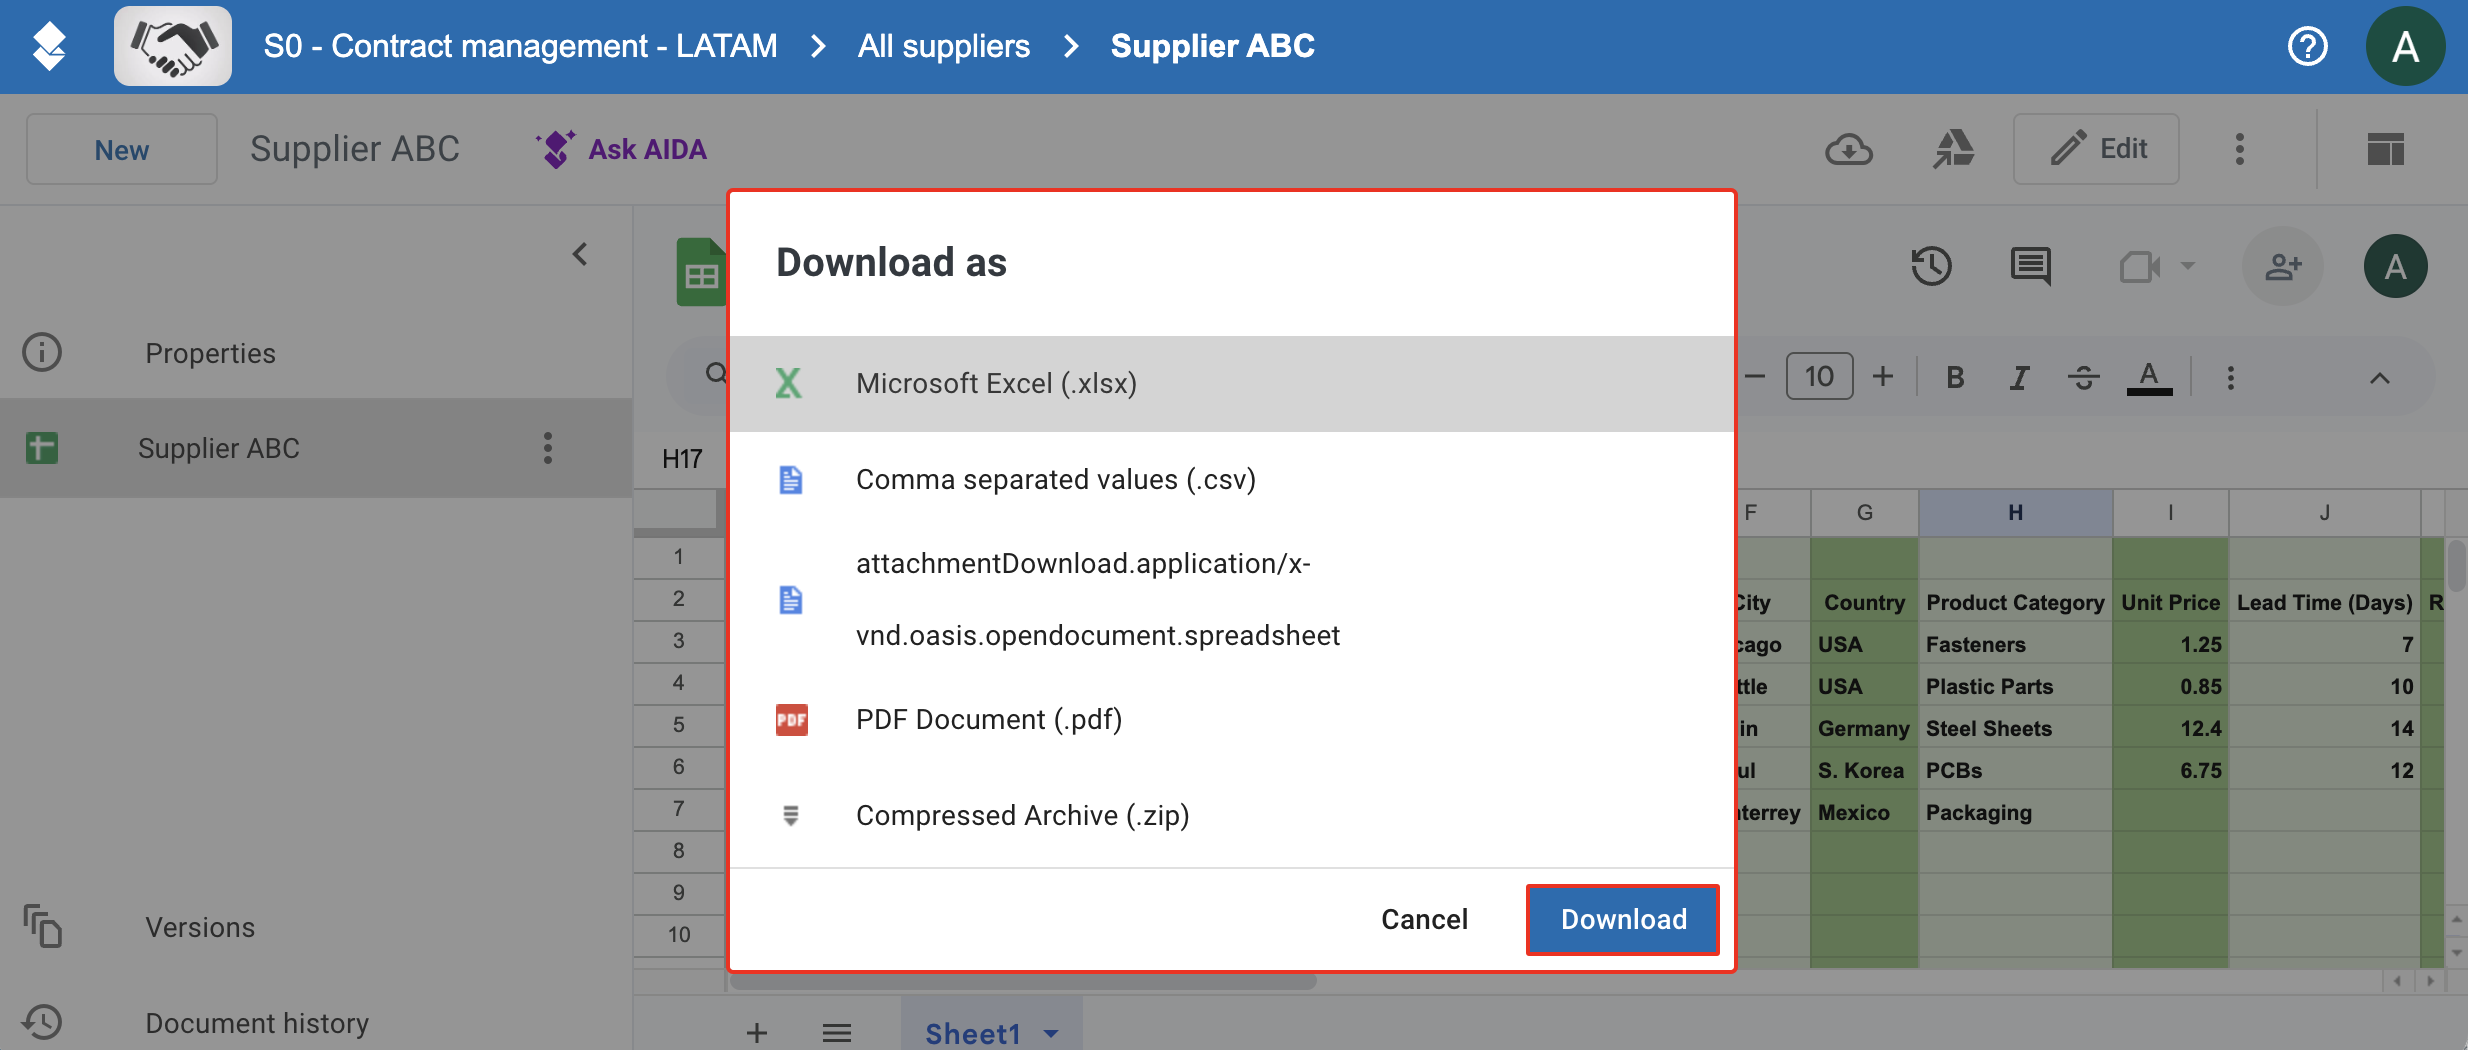Click the app logo in the top-left corner
The height and width of the screenshot is (1050, 2468).
49,46
